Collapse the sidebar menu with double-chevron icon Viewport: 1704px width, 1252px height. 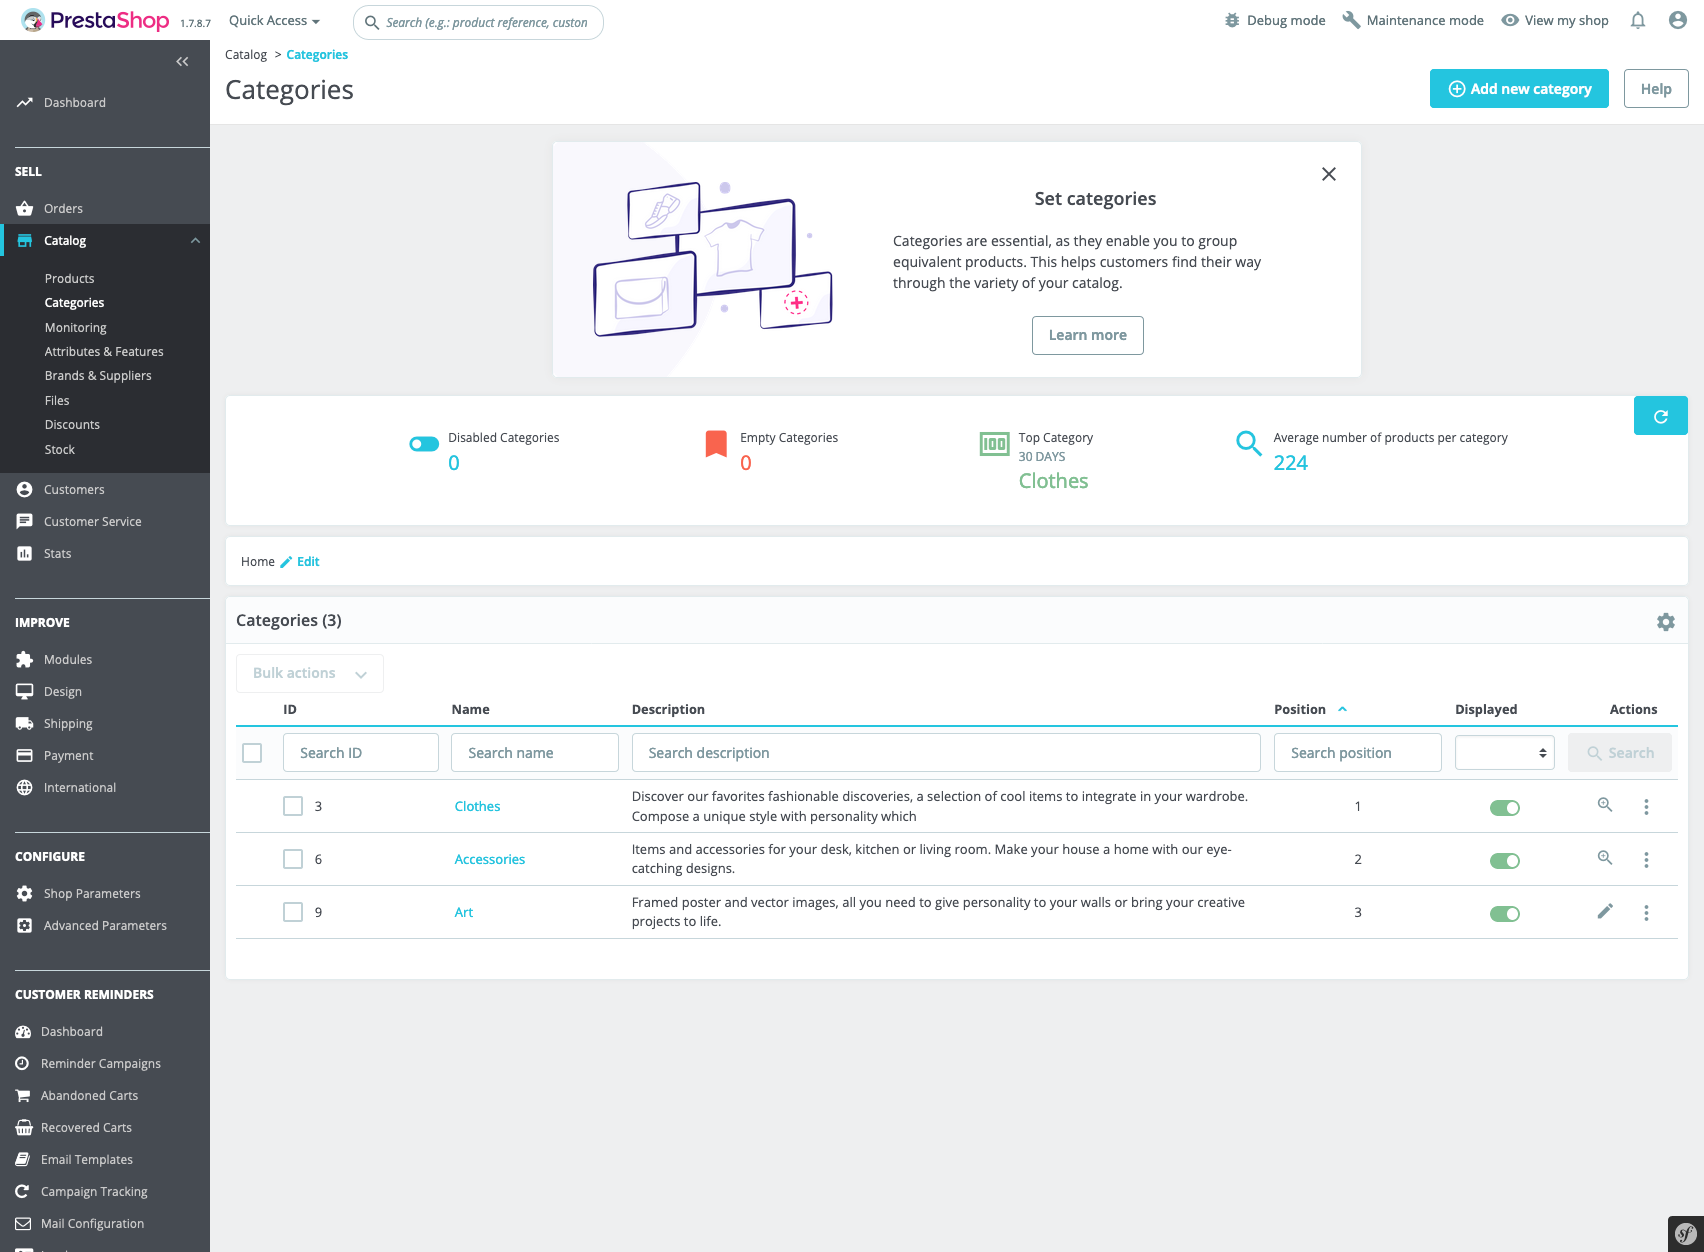[x=182, y=62]
